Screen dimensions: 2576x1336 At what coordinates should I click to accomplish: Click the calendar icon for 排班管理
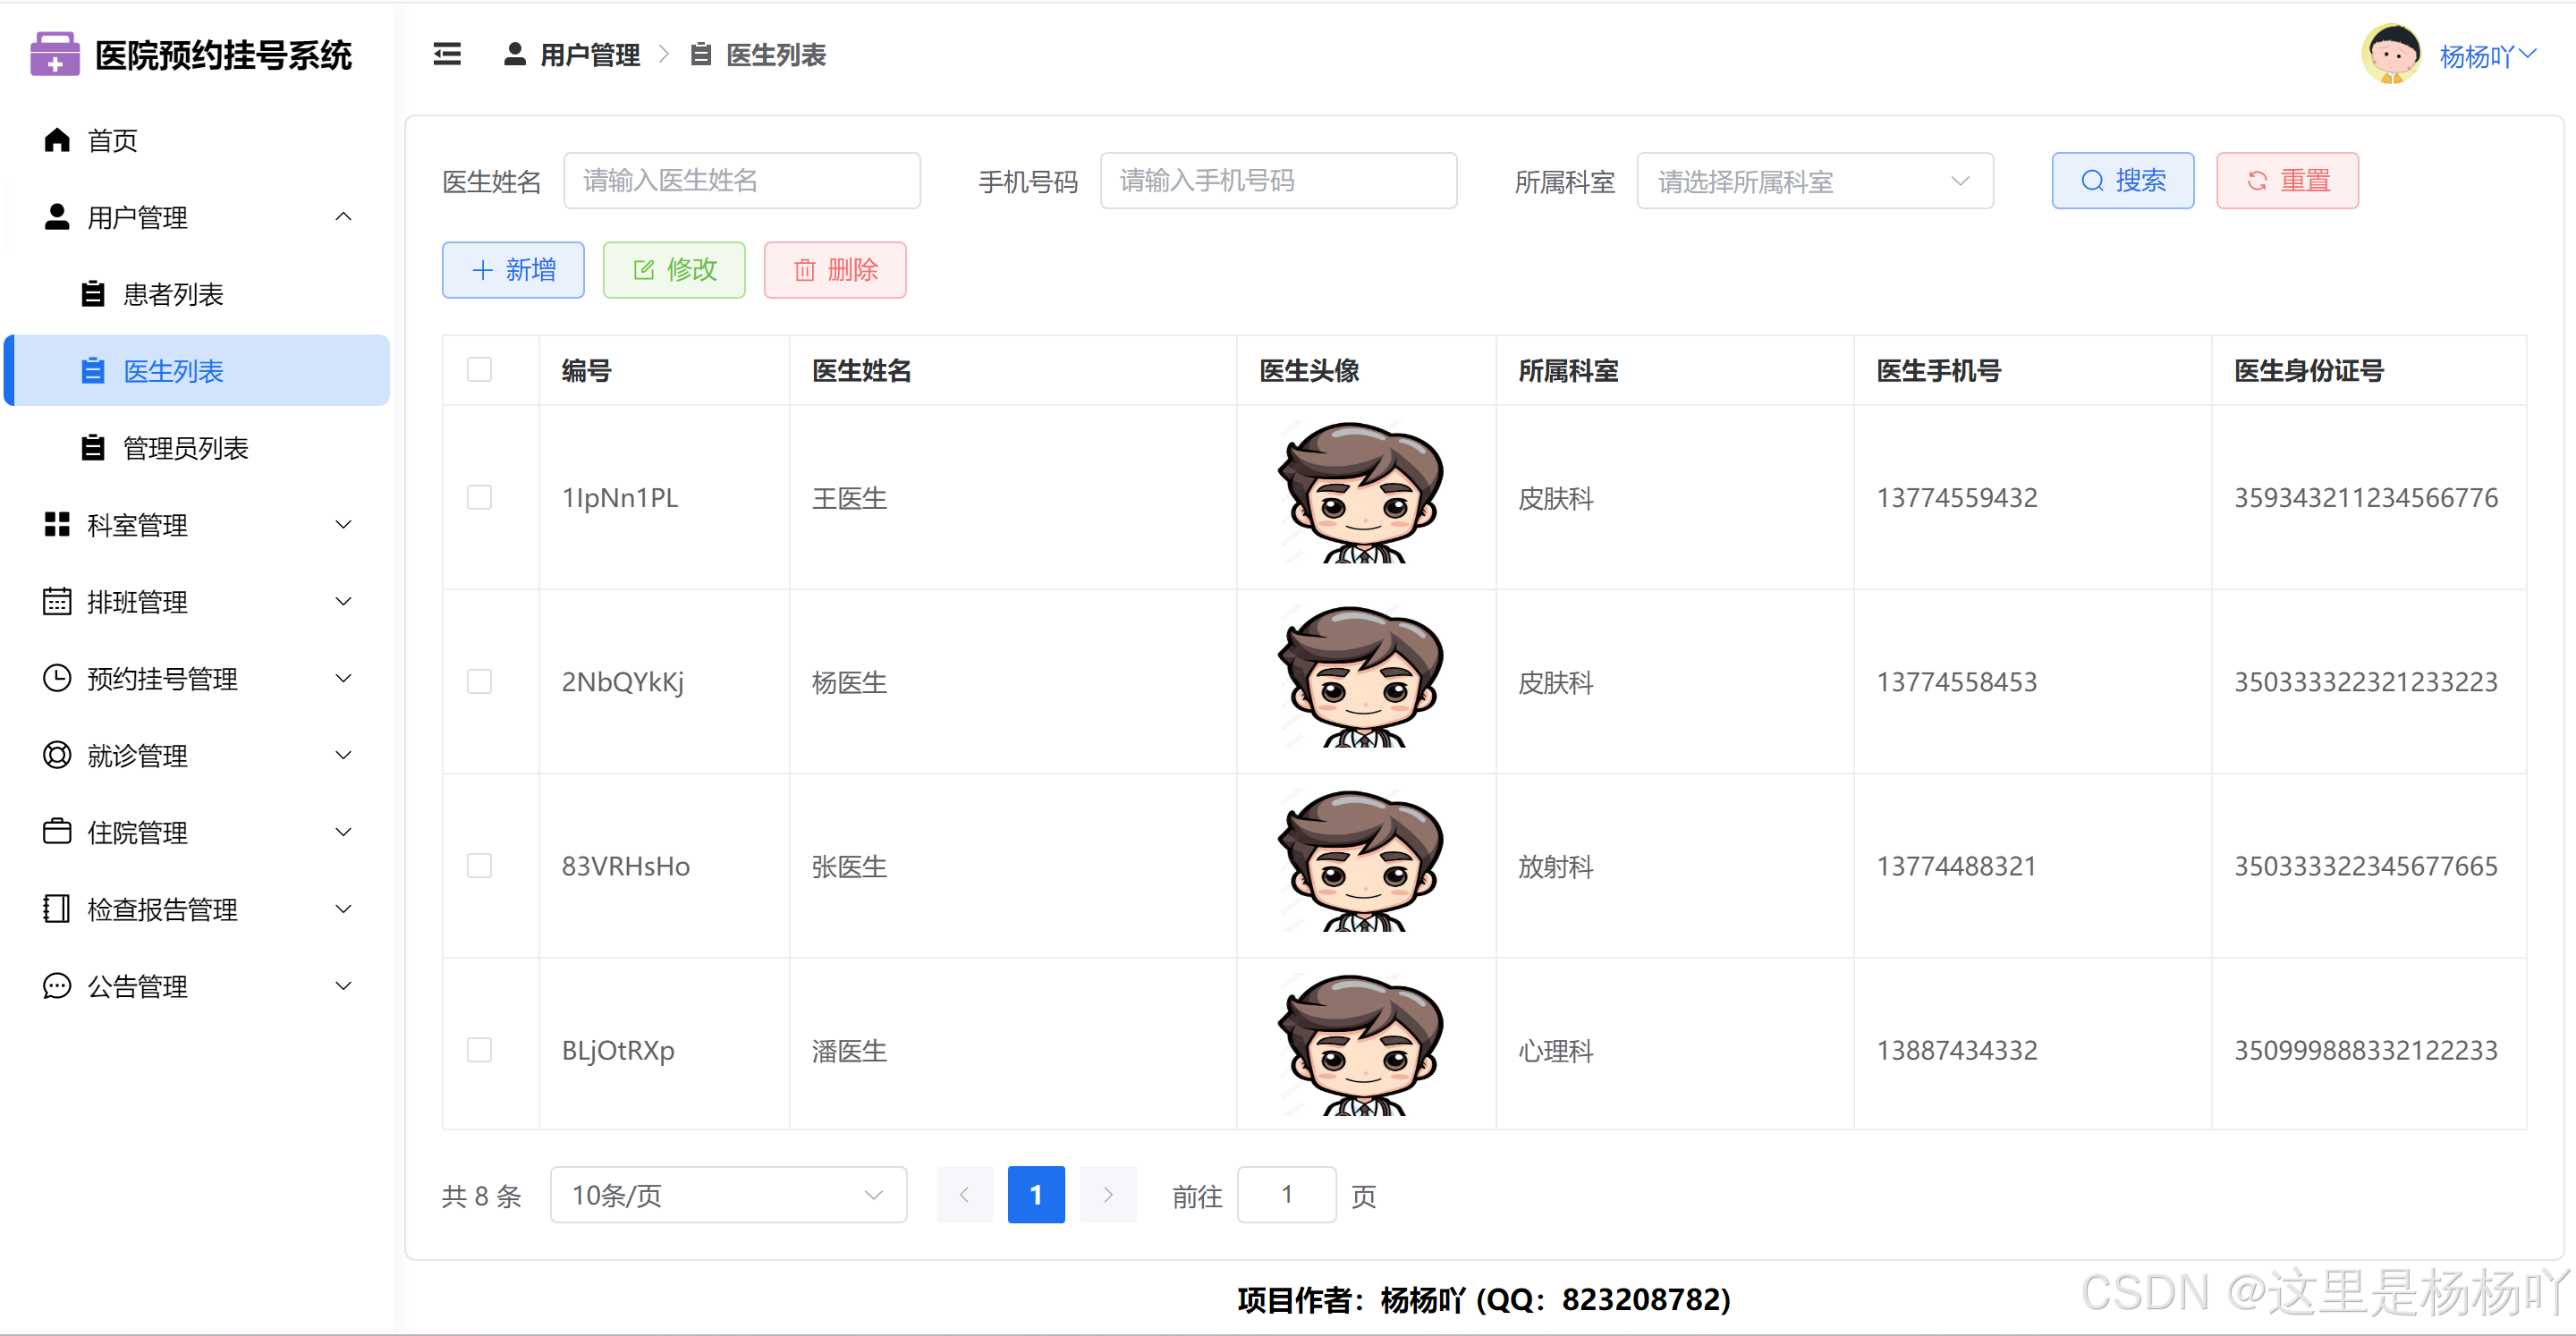[57, 602]
